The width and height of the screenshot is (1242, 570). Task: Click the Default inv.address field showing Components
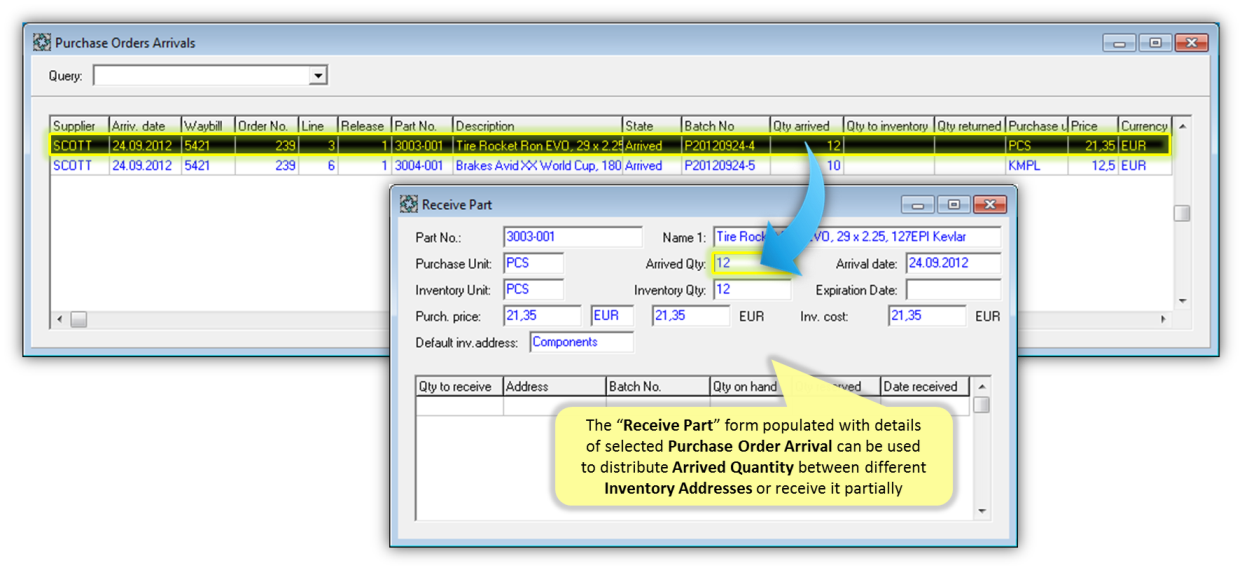pos(581,343)
